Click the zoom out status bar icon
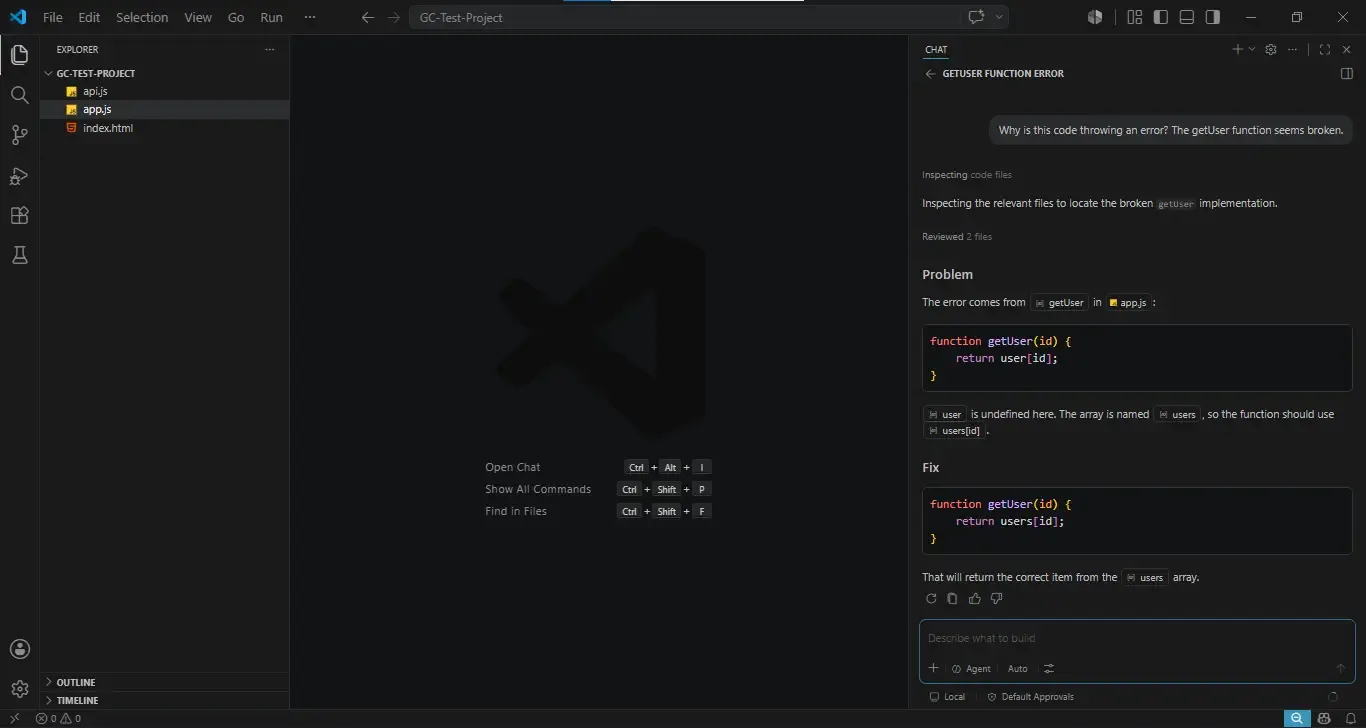The width and height of the screenshot is (1366, 728). tap(1296, 718)
